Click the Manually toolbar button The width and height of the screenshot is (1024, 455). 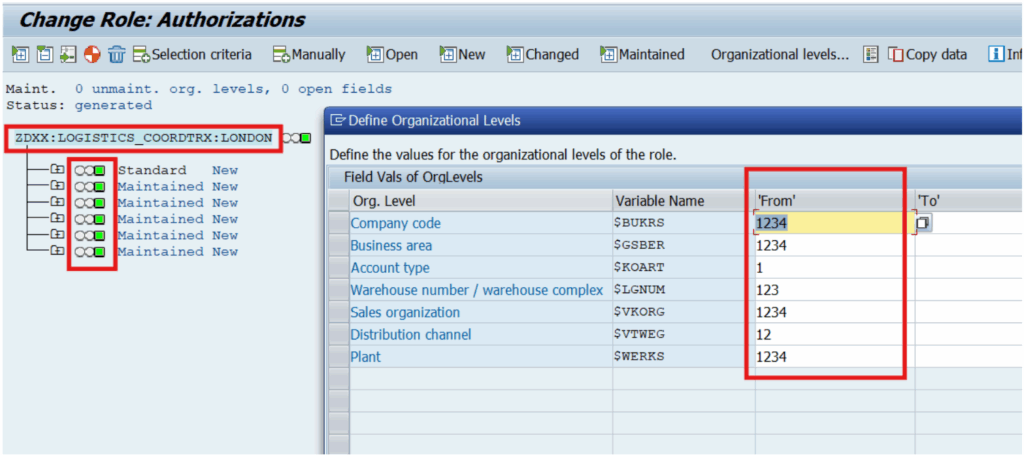[x=309, y=55]
